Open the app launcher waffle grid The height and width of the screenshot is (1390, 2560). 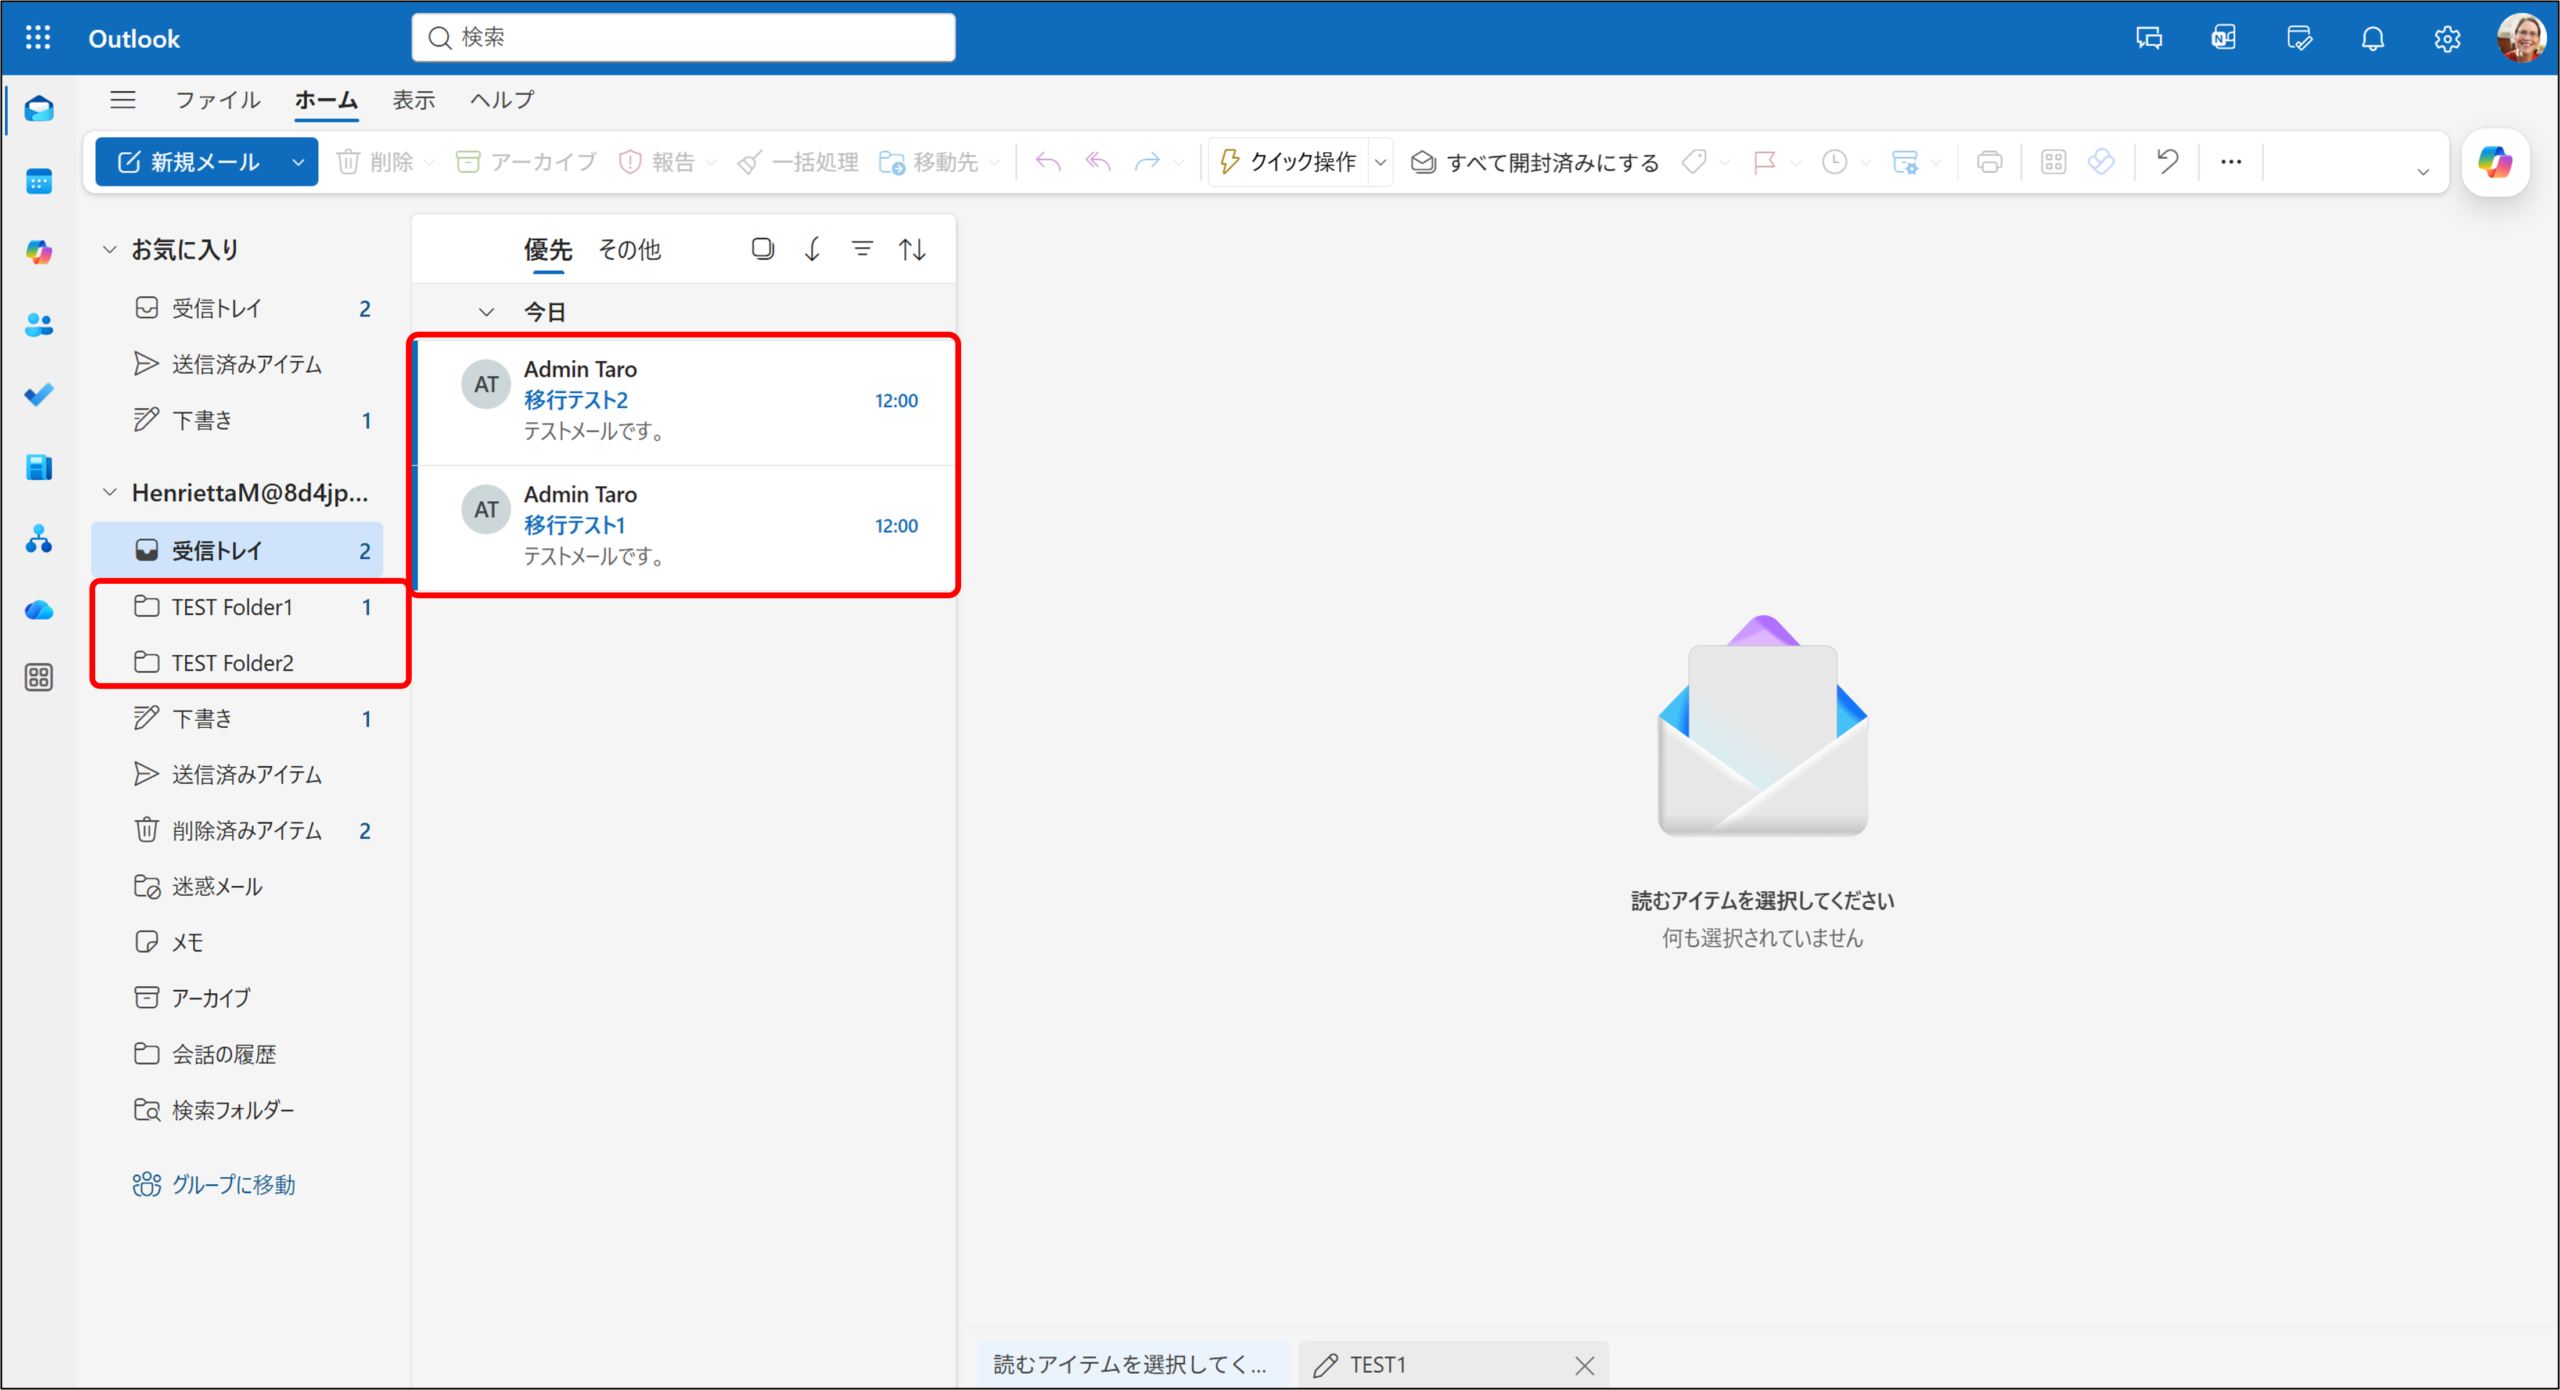pos(38,38)
